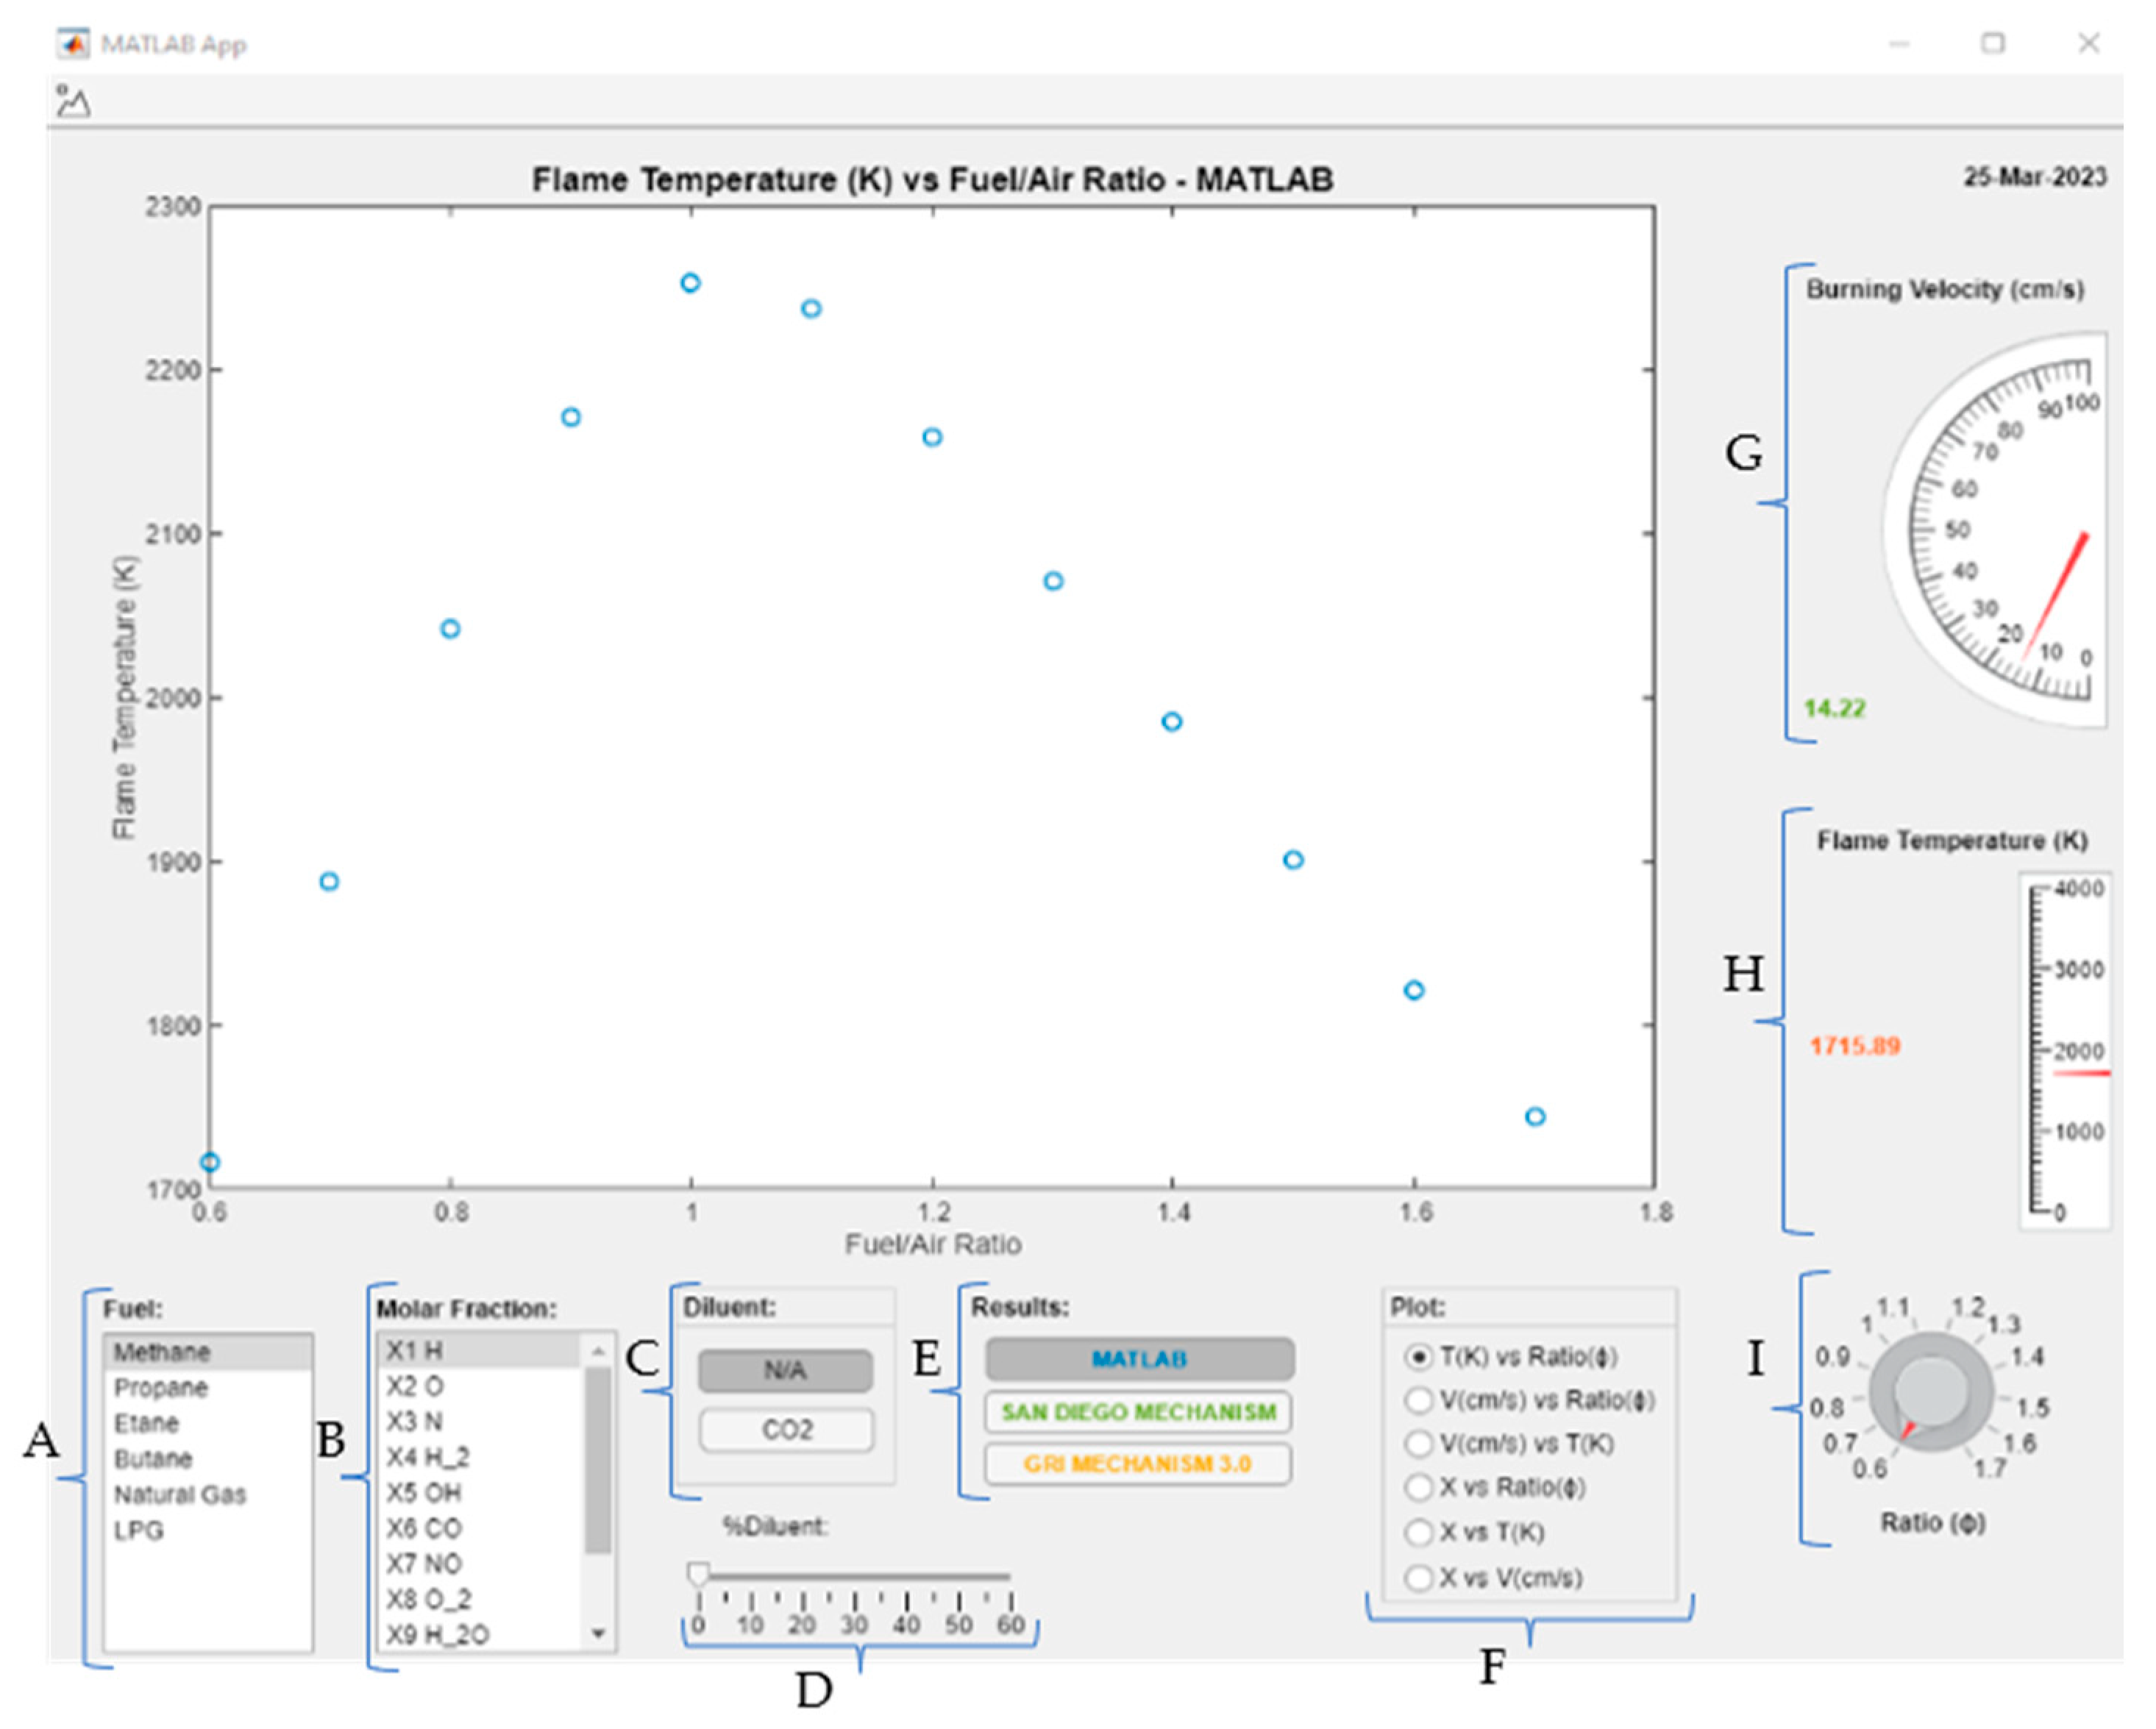Viewport: 2156px width, 1729px height.
Task: Select the X vs T(K) plot option
Action: coord(1418,1532)
